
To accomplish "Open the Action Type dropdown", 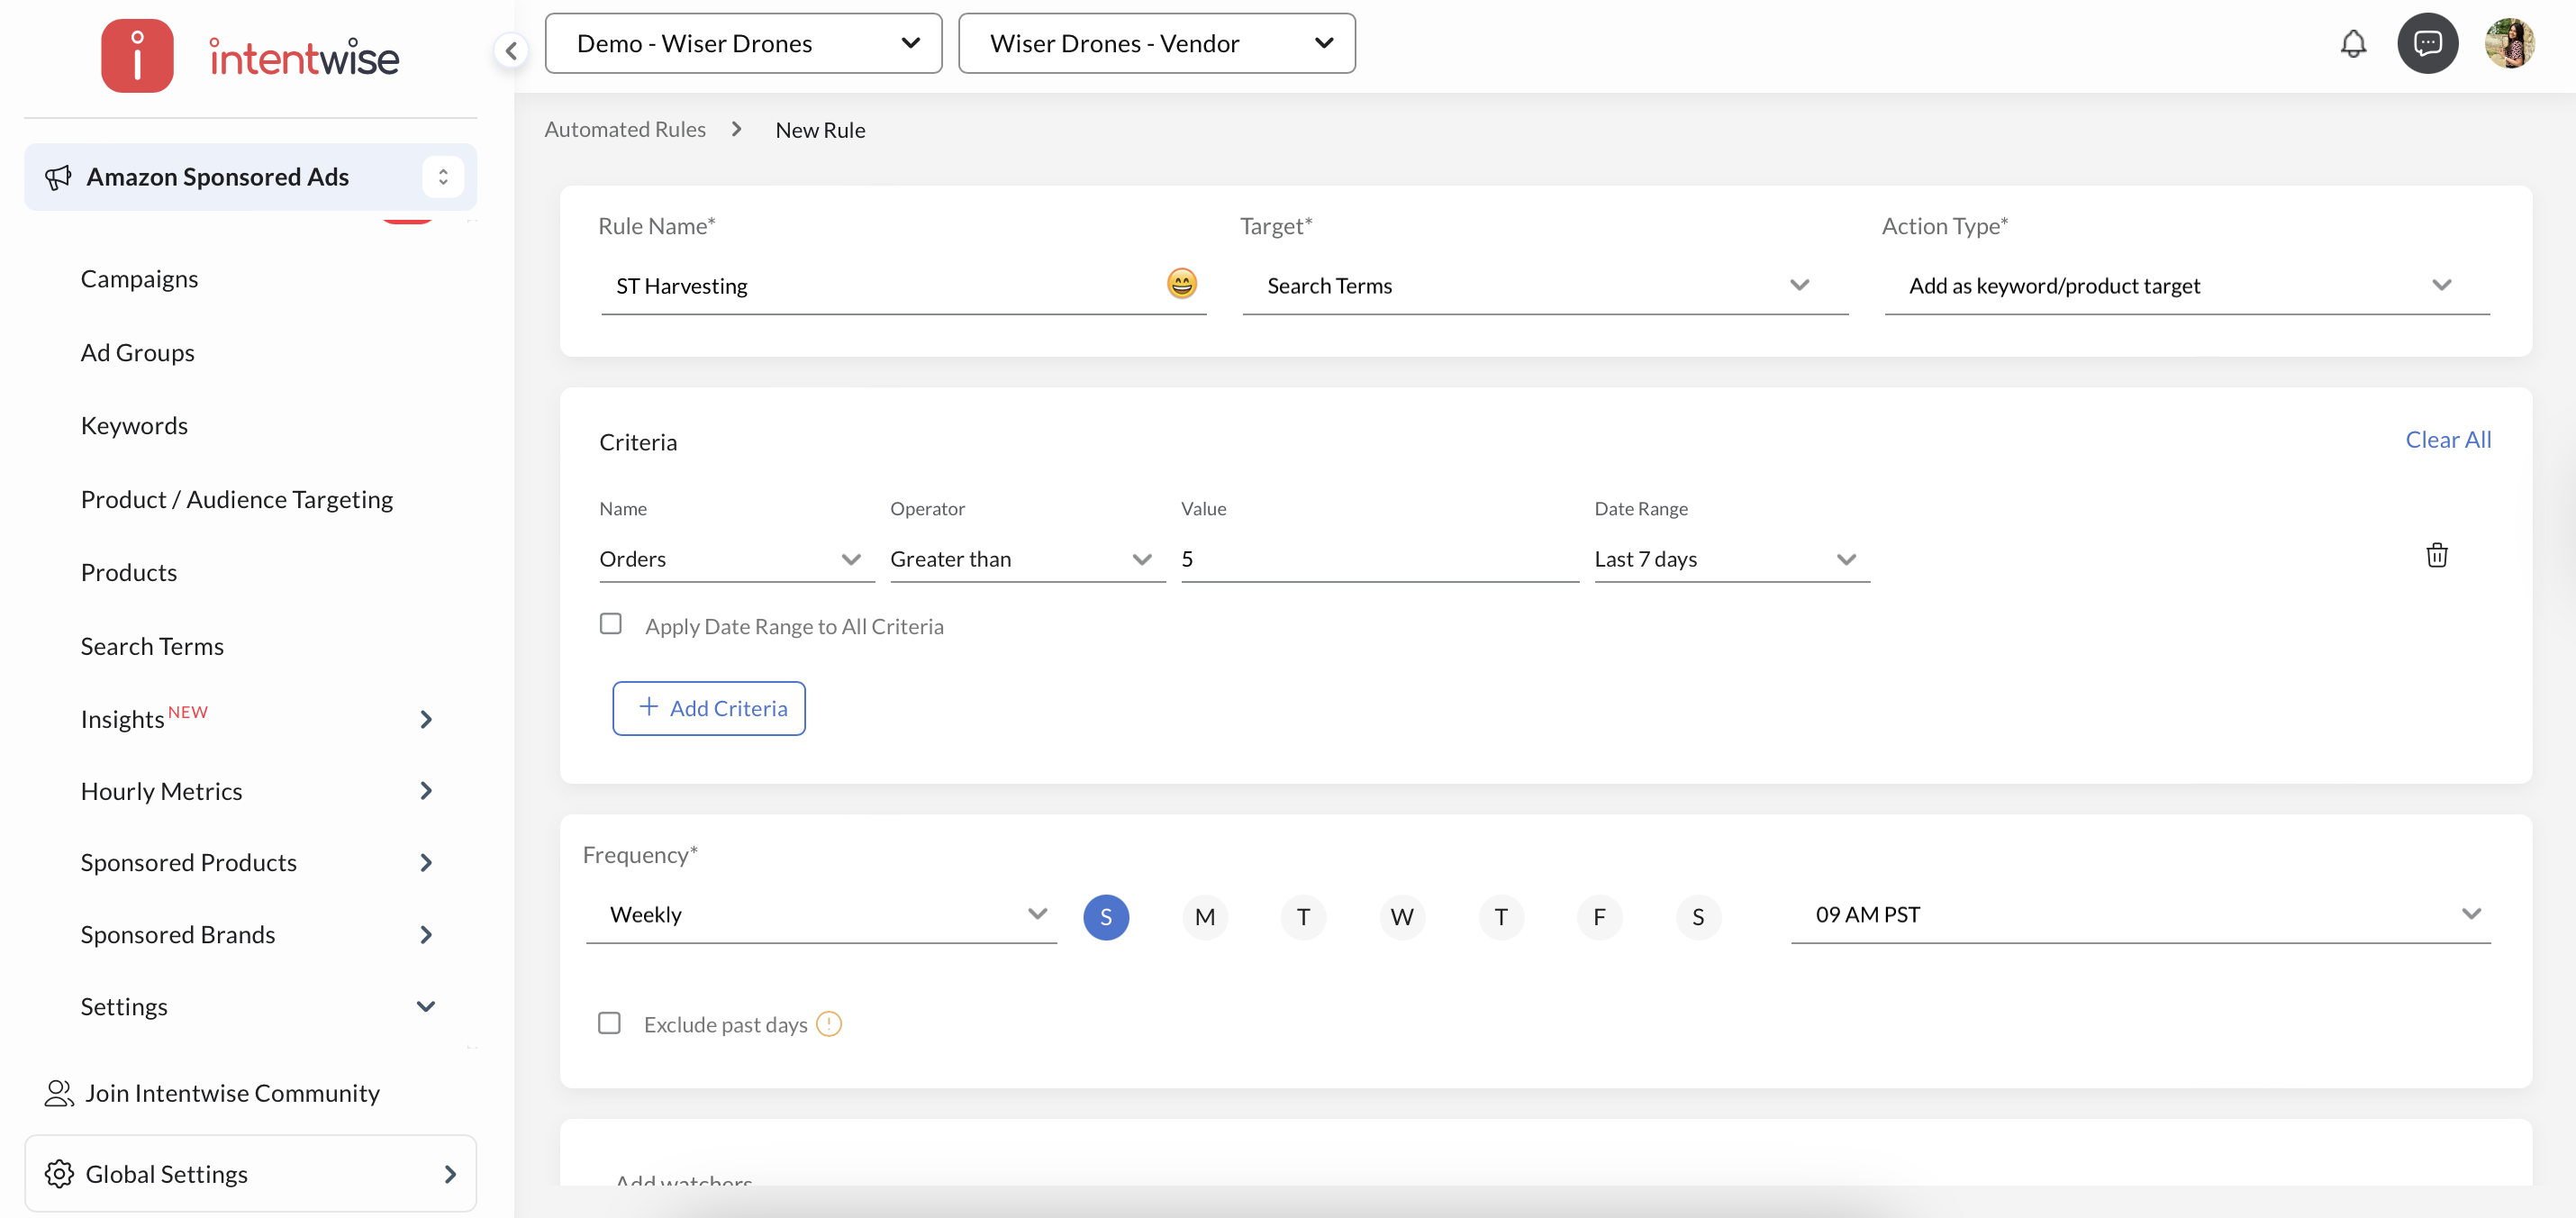I will (2186, 286).
